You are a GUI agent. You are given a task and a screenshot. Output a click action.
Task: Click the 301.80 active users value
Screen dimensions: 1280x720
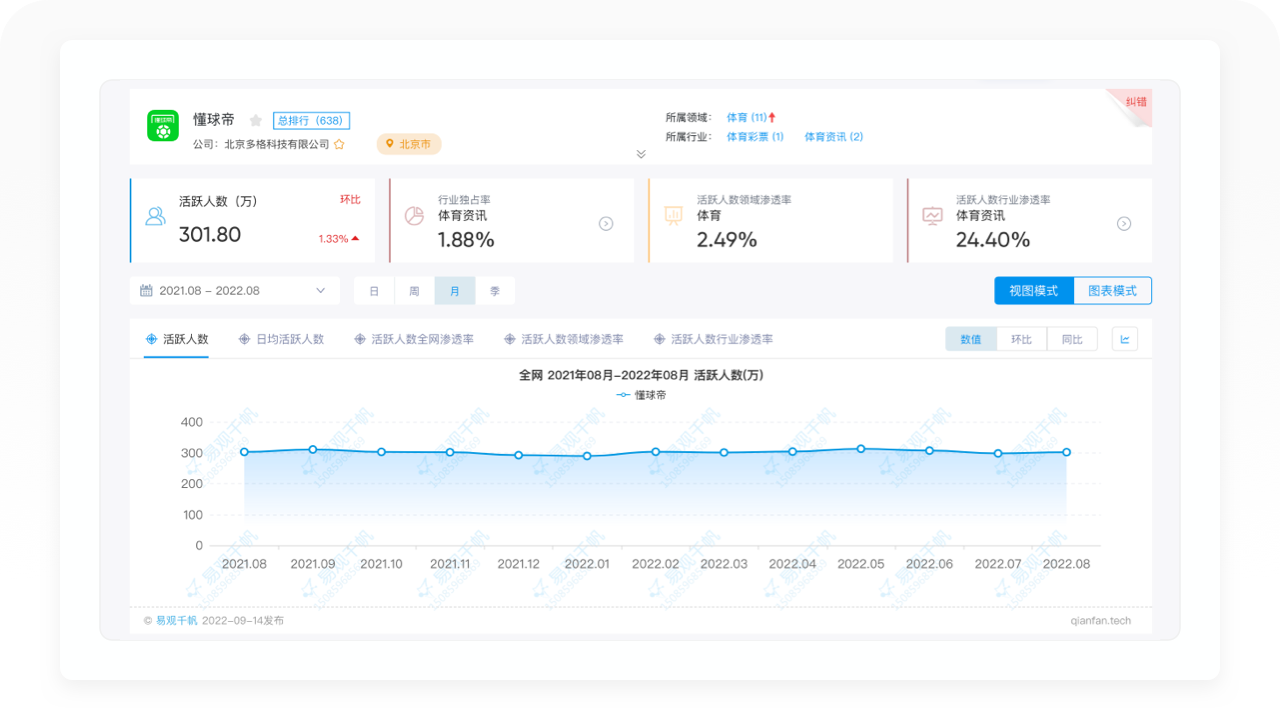210,234
